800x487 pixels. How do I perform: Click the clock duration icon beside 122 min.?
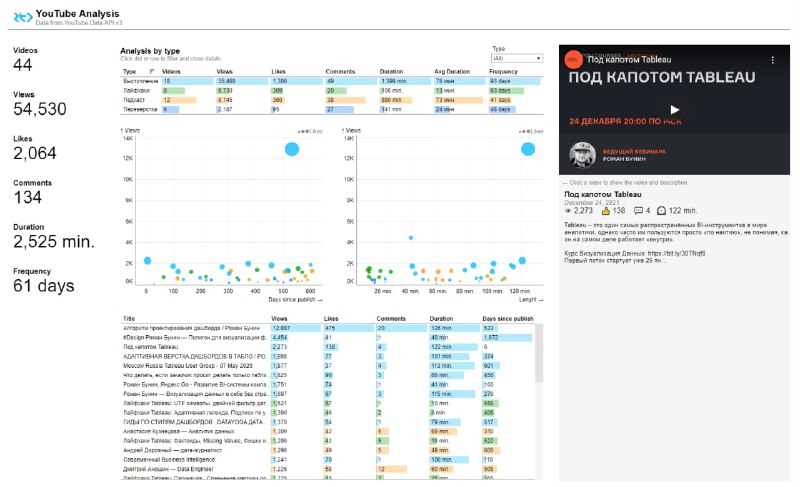click(x=661, y=211)
